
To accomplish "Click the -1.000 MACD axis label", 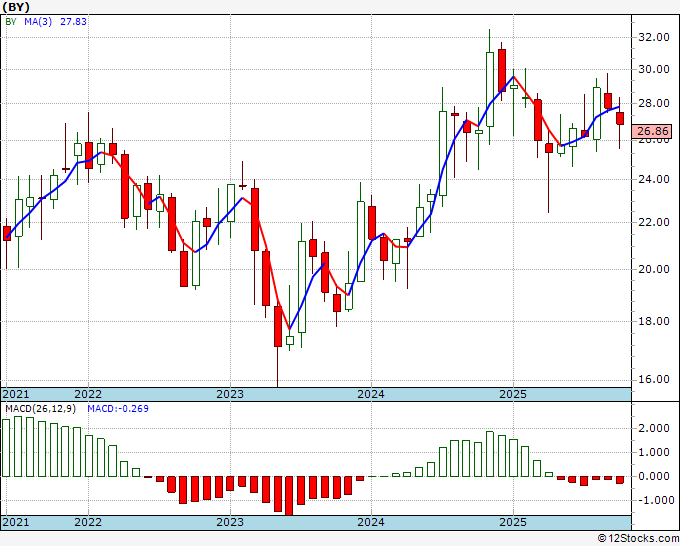I will pos(652,501).
